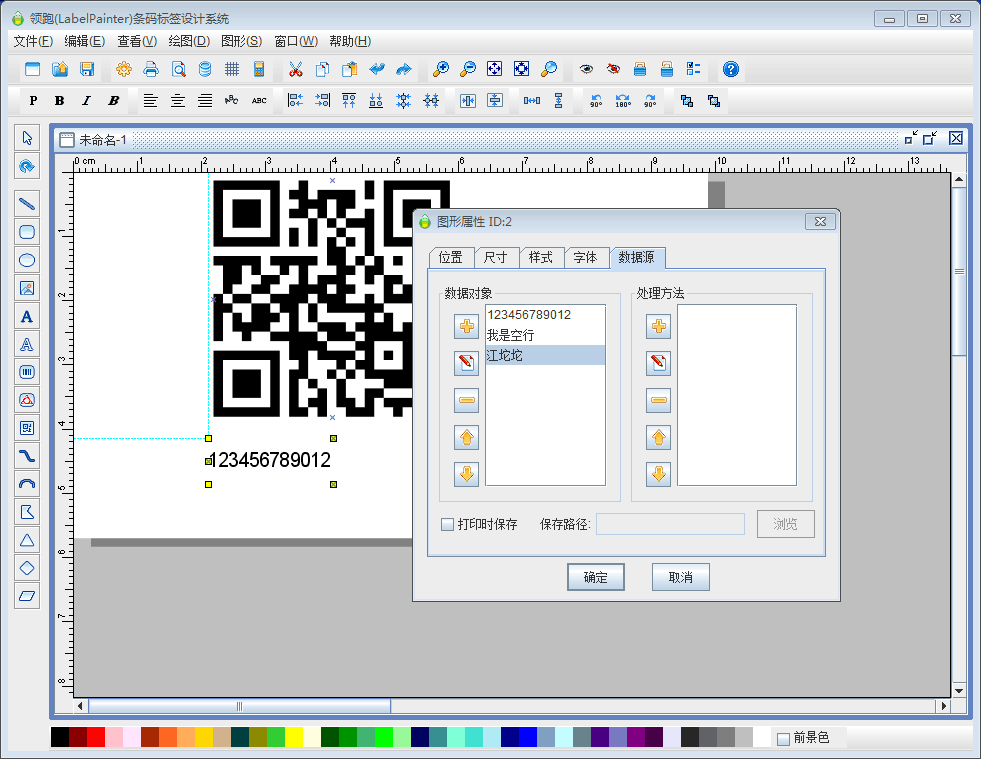Click the 确定 button
Viewport: 981px width, 759px height.
click(x=596, y=578)
